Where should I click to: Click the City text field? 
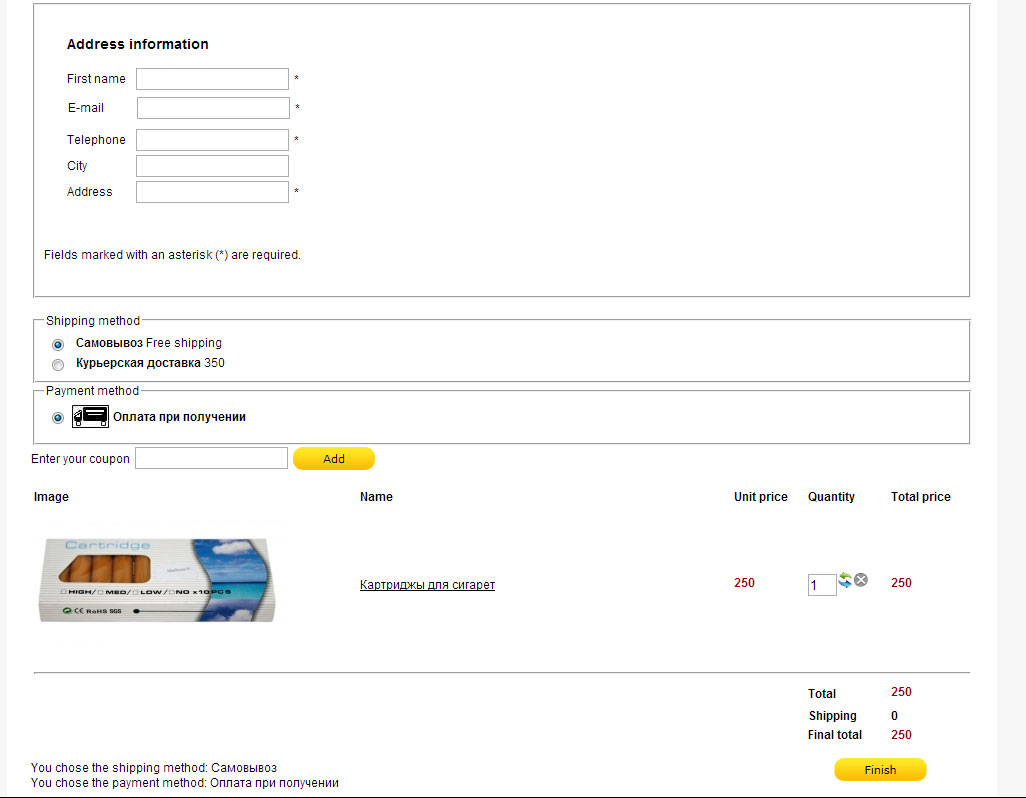(212, 166)
